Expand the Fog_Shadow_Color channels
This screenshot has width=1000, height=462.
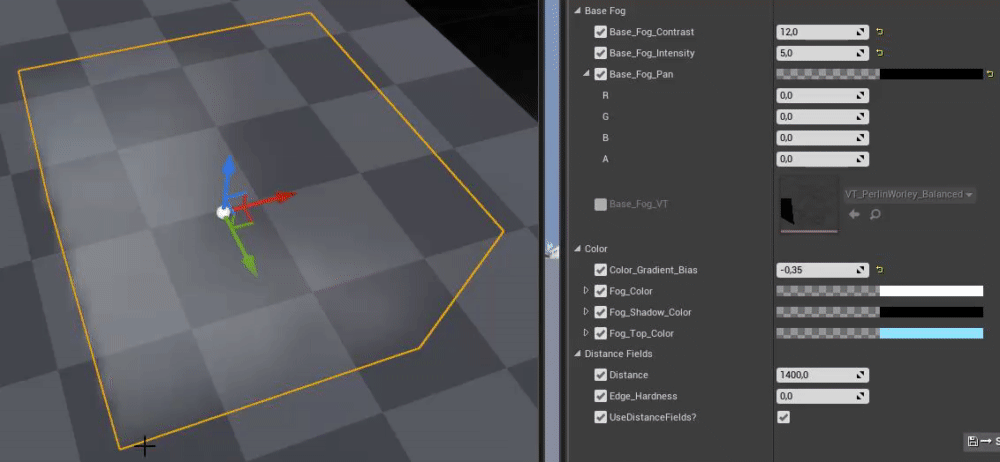coord(586,312)
